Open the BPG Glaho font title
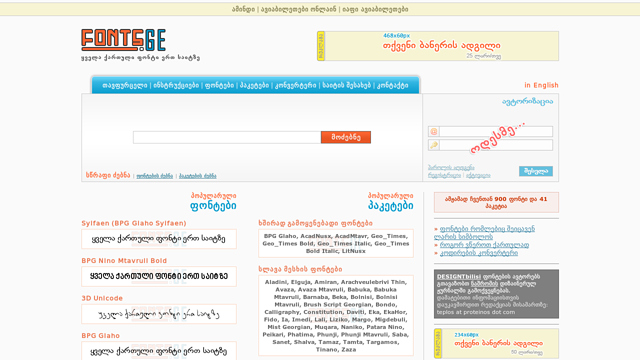Viewport: 640px width, 360px height. [x=100, y=336]
